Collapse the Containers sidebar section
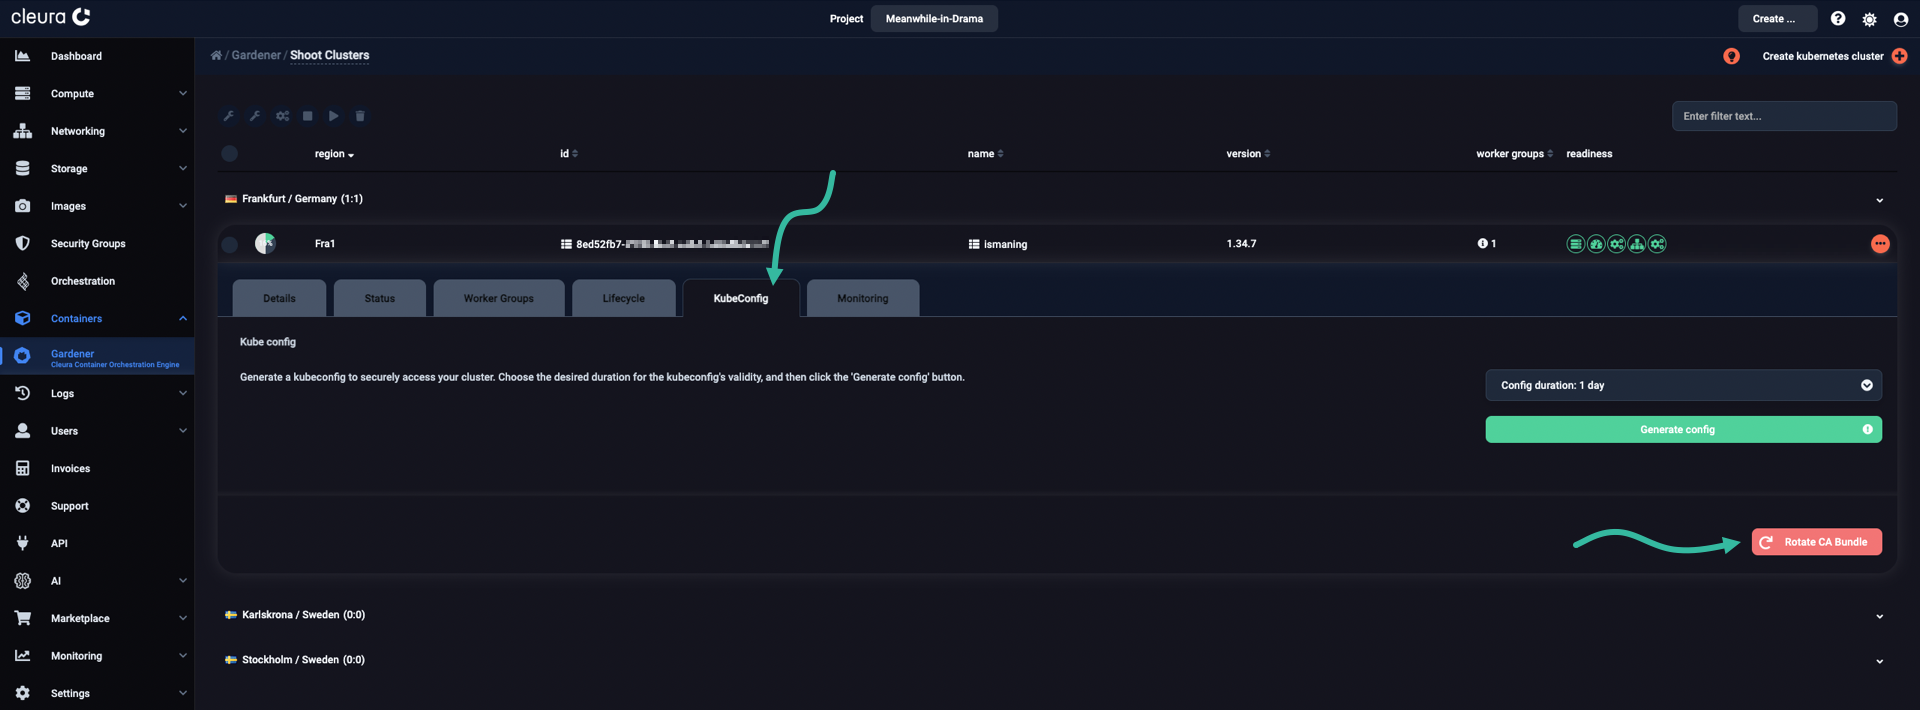Screen dimensions: 1920x710 pyautogui.click(x=97, y=318)
